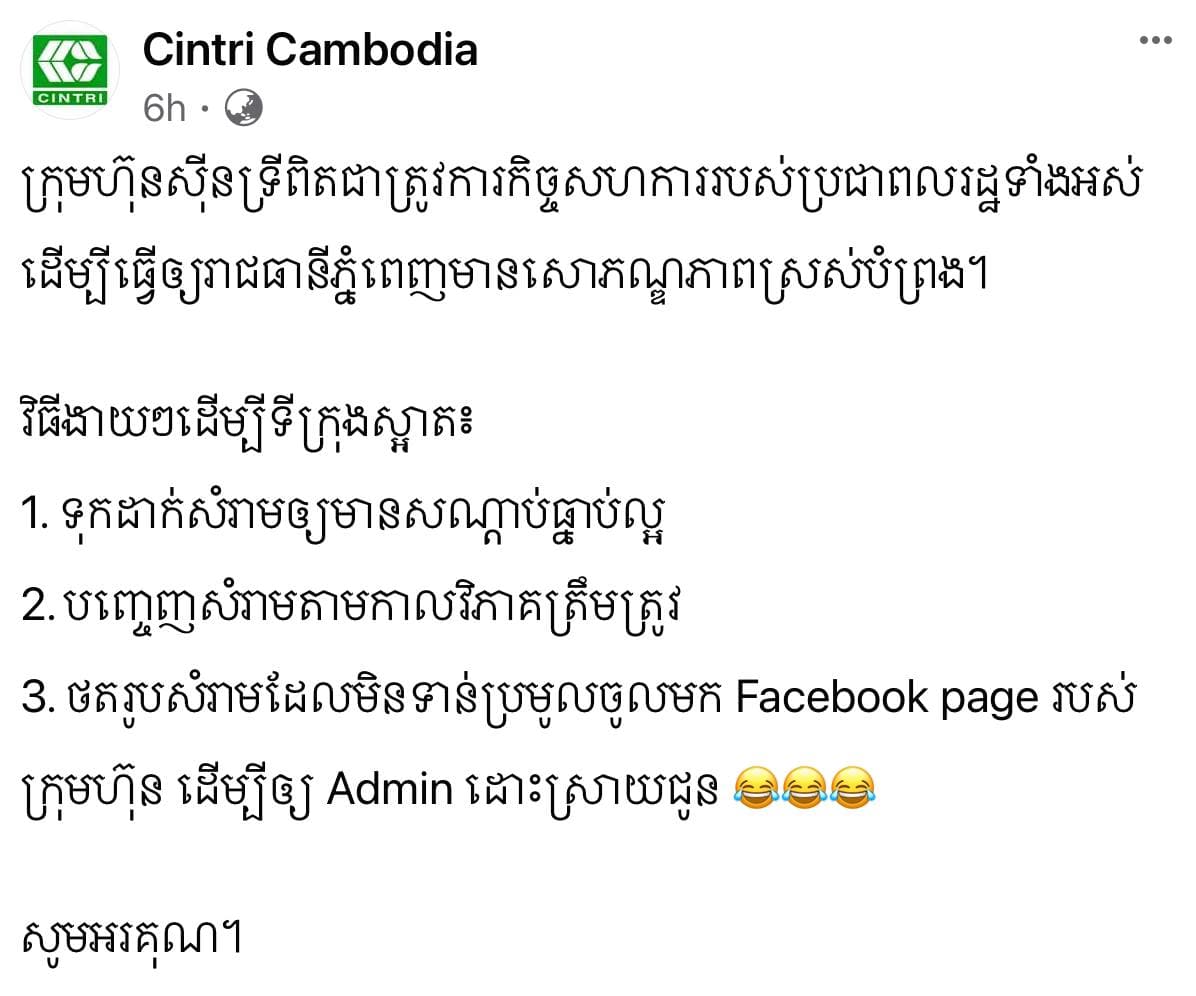Open the three-dot post options menu
Image resolution: width=1196 pixels, height=996 pixels.
(x=1155, y=40)
